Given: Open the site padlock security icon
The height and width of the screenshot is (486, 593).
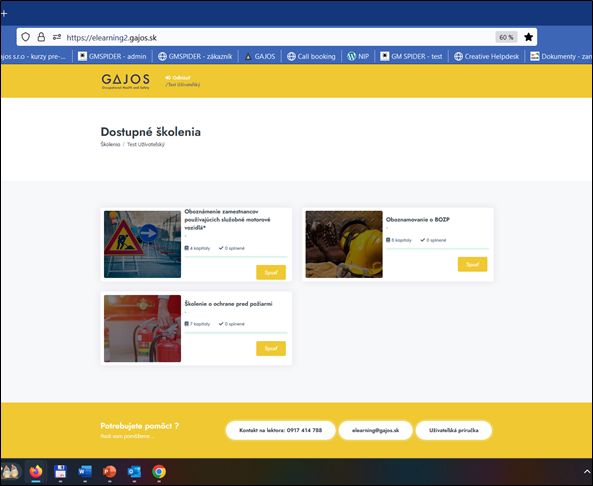Looking at the screenshot, I should [41, 37].
